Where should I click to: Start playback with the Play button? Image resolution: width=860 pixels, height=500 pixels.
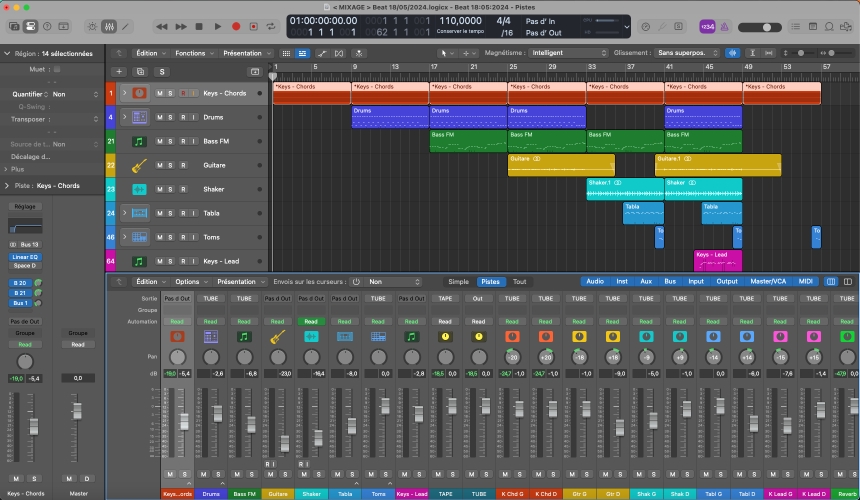218,26
